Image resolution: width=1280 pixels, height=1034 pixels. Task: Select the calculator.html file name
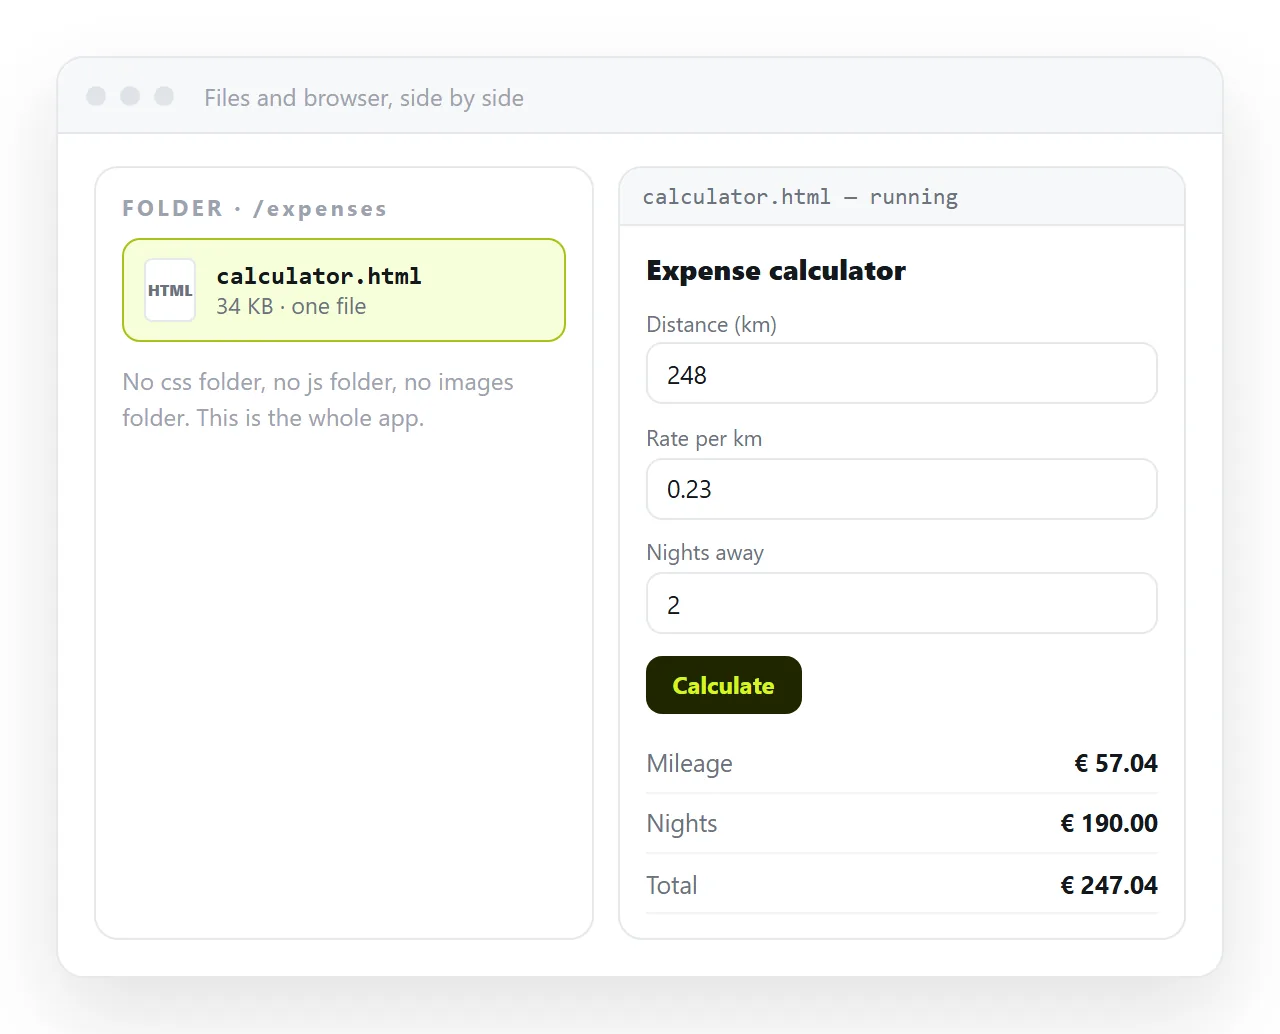pyautogui.click(x=319, y=276)
